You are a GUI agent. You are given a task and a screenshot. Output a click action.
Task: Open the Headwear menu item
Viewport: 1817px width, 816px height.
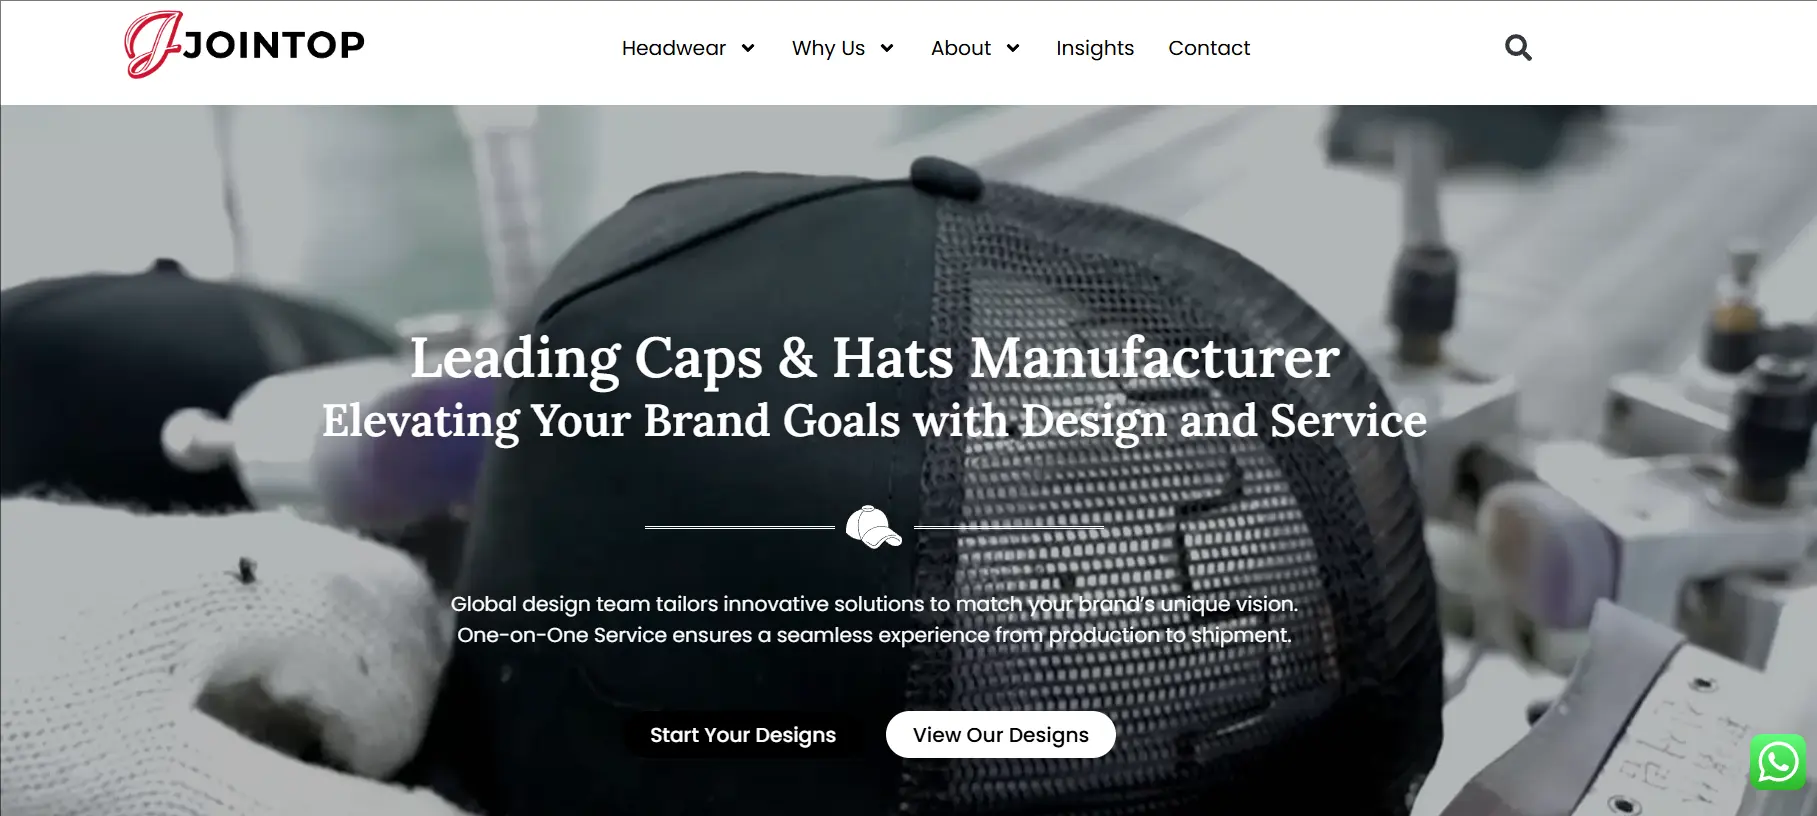[x=674, y=48]
